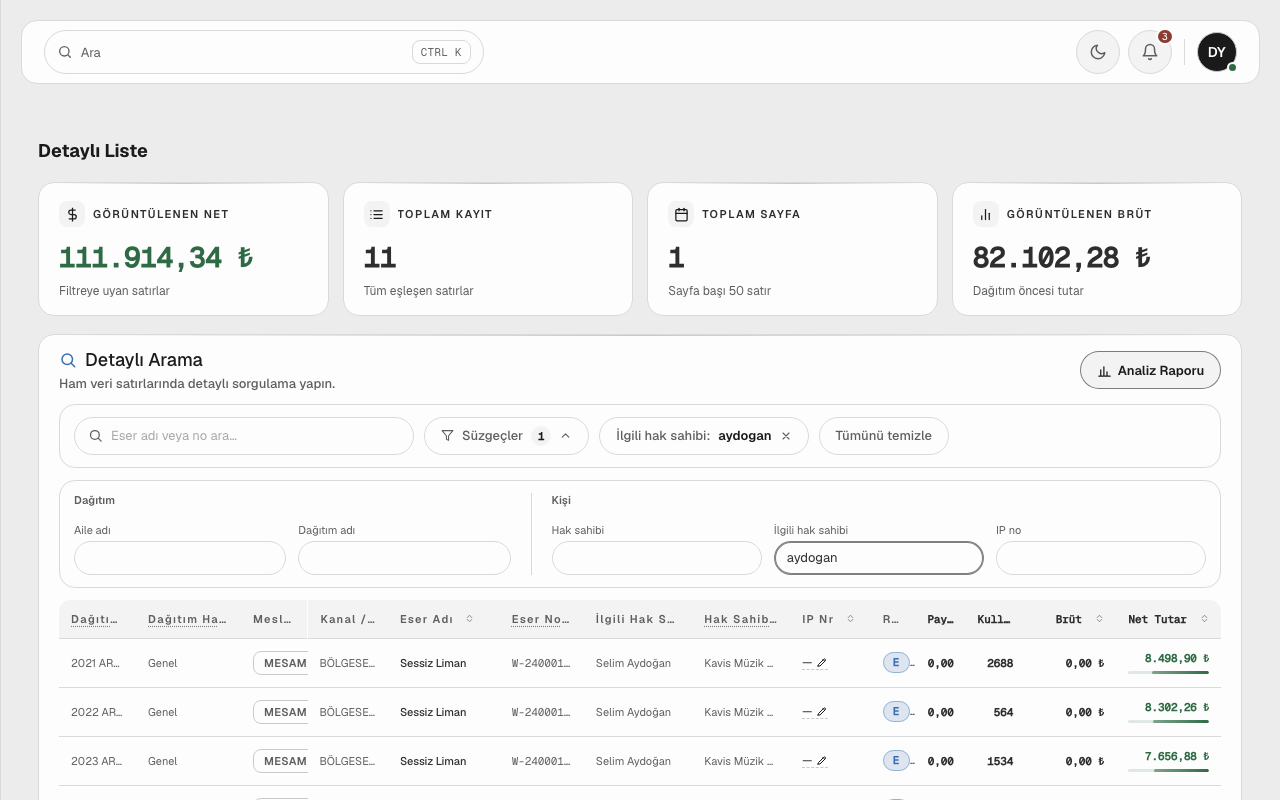Click the Eser No column header

click(540, 619)
